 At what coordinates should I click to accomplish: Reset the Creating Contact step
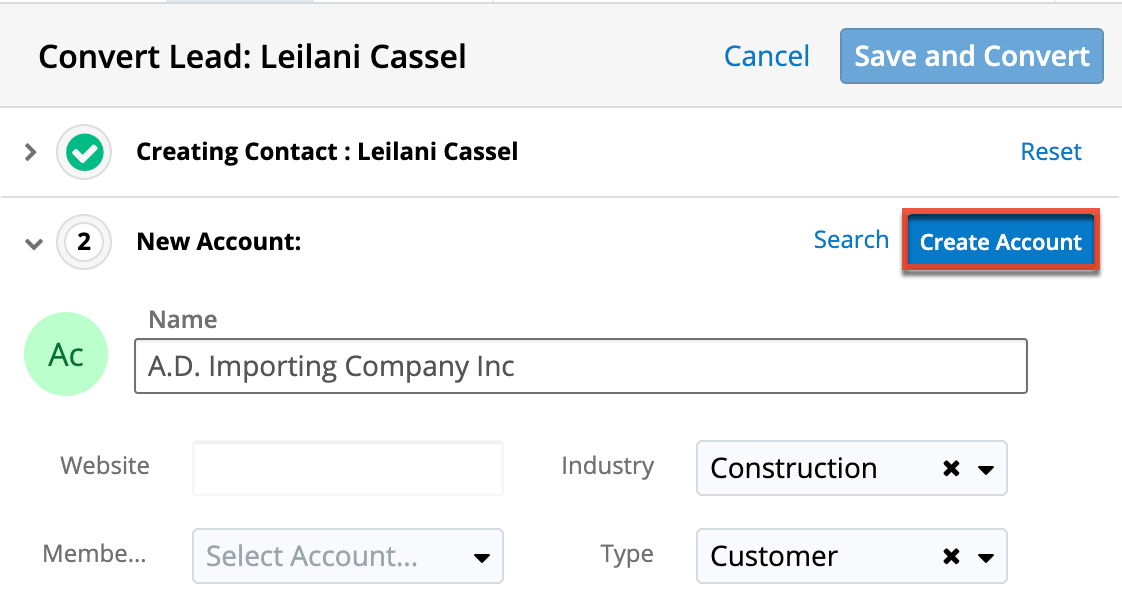[x=1051, y=151]
